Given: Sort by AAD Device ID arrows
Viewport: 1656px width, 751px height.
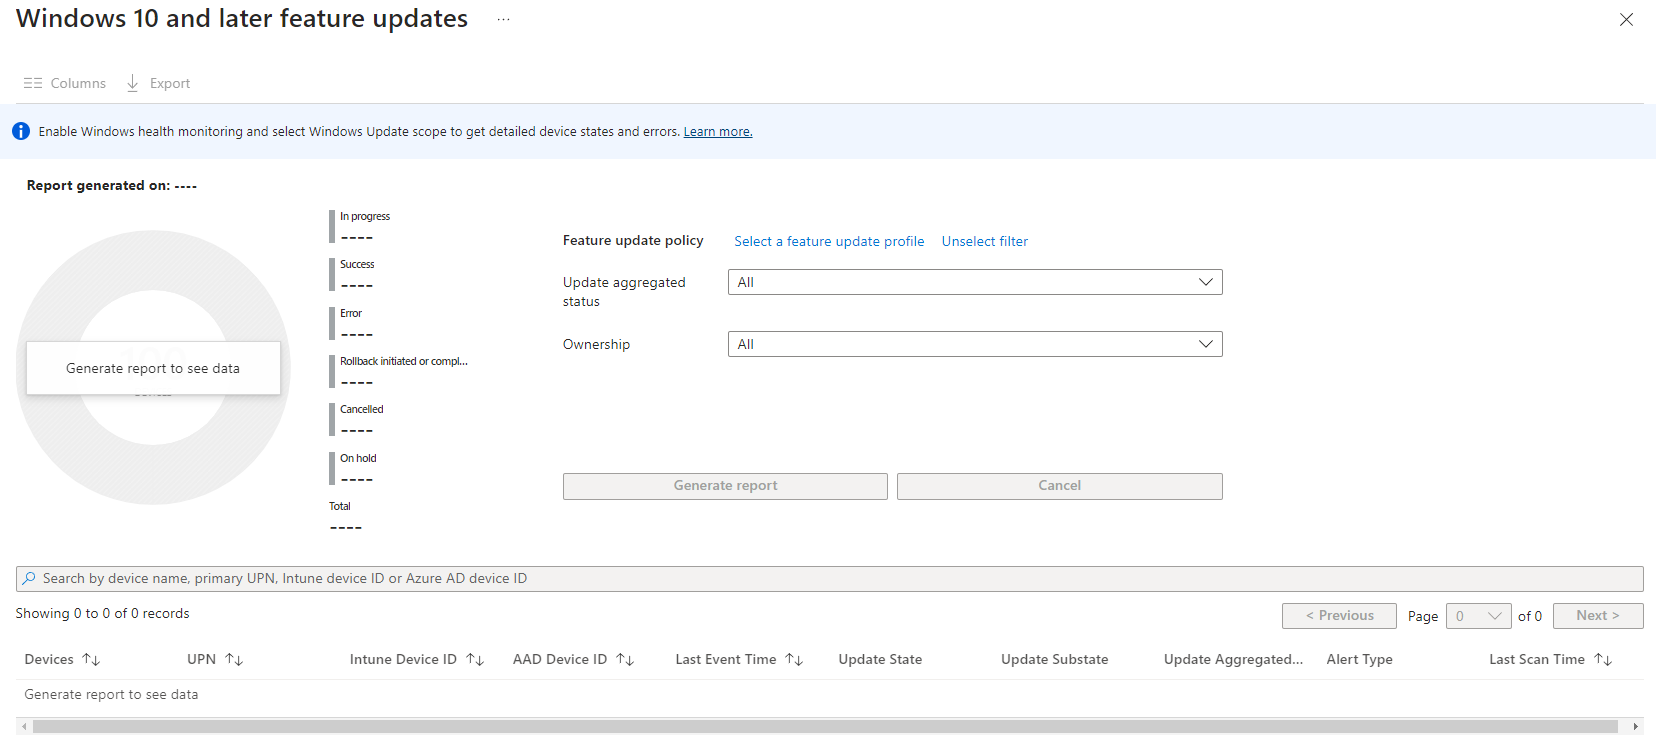Looking at the screenshot, I should click(x=625, y=659).
